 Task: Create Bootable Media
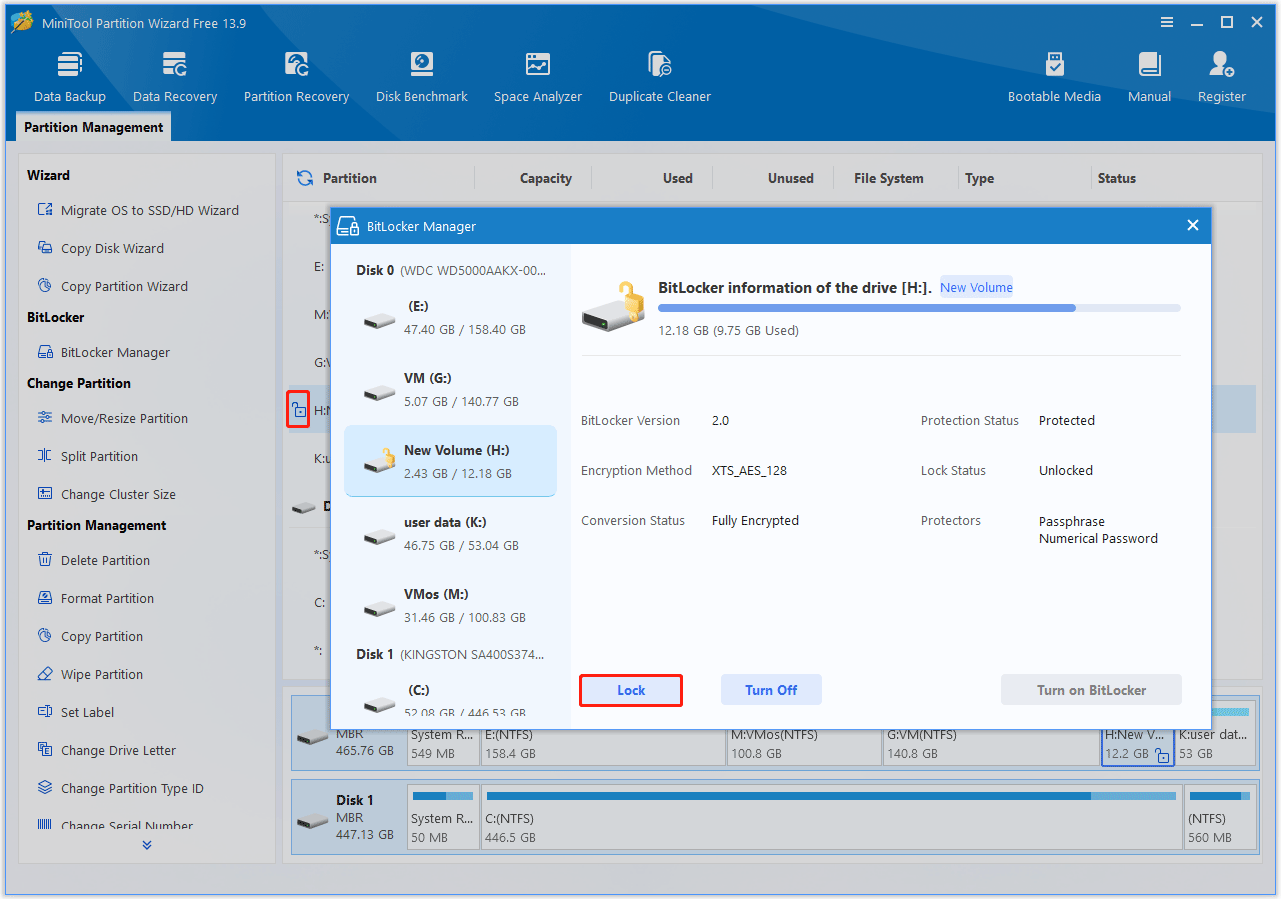(1054, 77)
